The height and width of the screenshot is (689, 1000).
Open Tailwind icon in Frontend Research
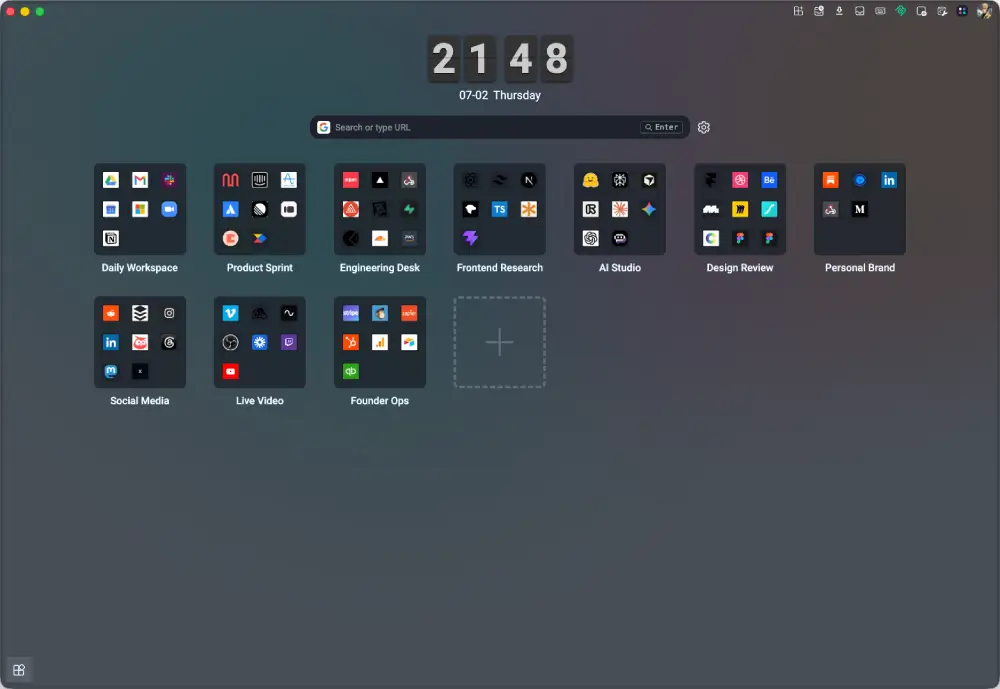pyautogui.click(x=499, y=180)
